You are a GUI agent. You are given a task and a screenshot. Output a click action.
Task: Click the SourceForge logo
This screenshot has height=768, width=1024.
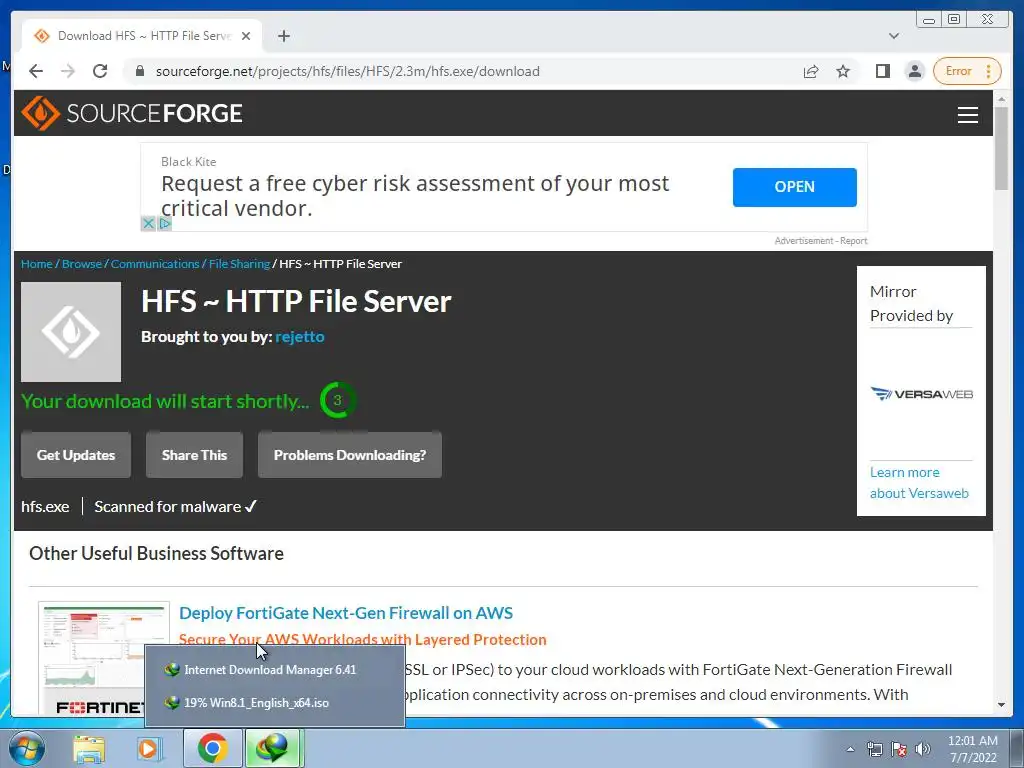[132, 113]
